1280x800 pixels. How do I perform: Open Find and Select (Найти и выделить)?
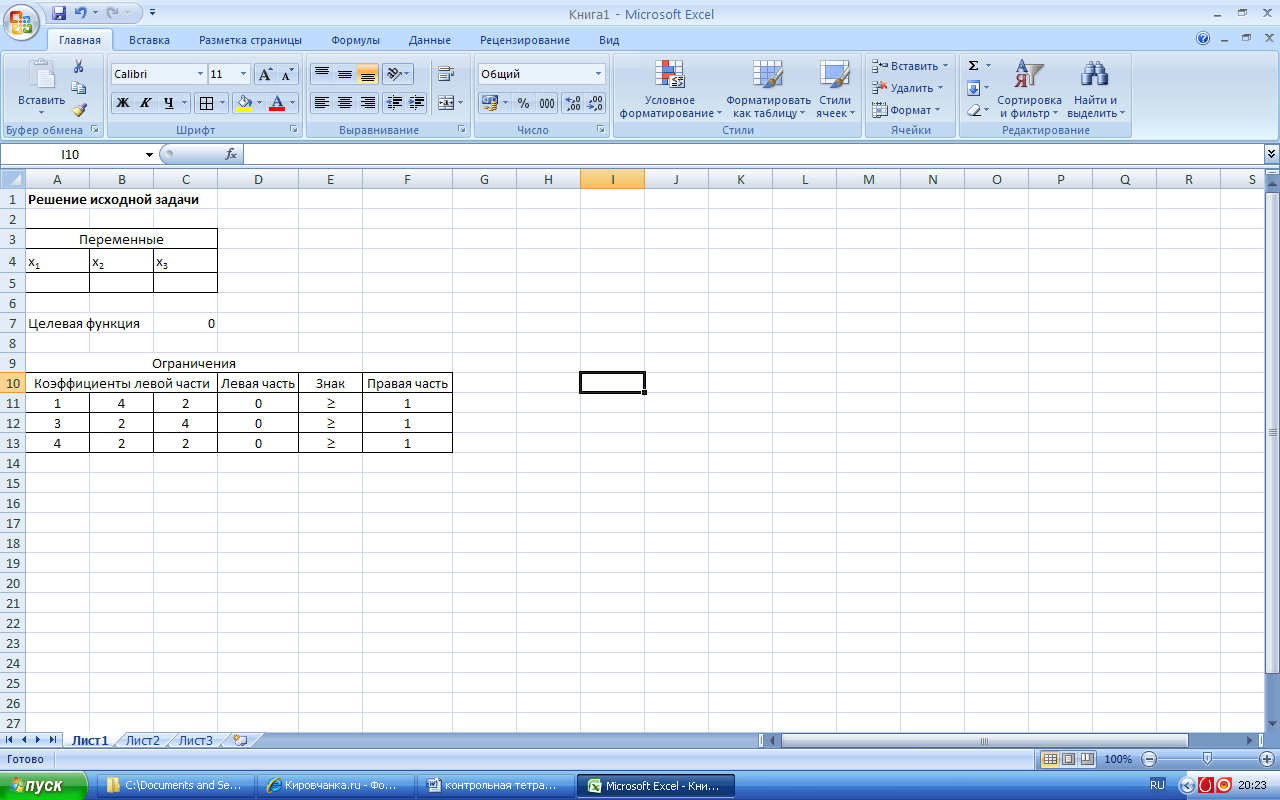[x=1096, y=89]
